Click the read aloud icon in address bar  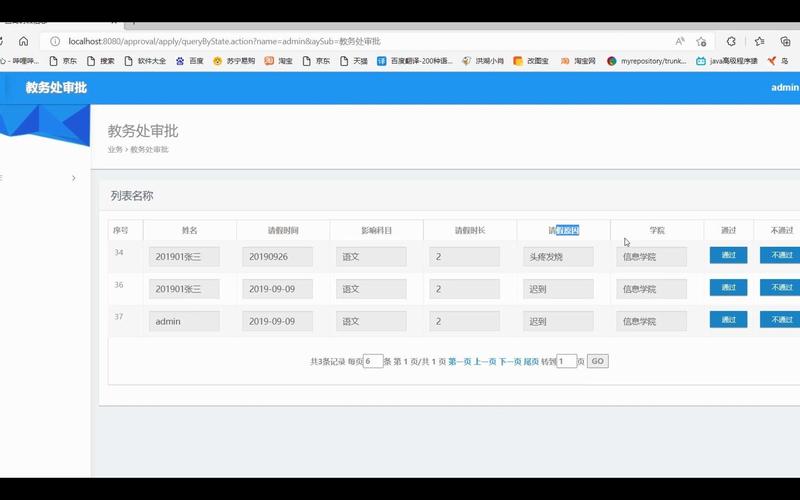pyautogui.click(x=680, y=41)
